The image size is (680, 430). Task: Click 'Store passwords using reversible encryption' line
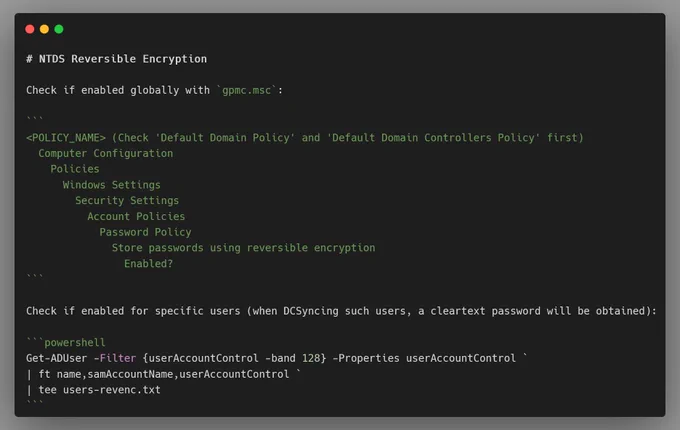point(244,248)
